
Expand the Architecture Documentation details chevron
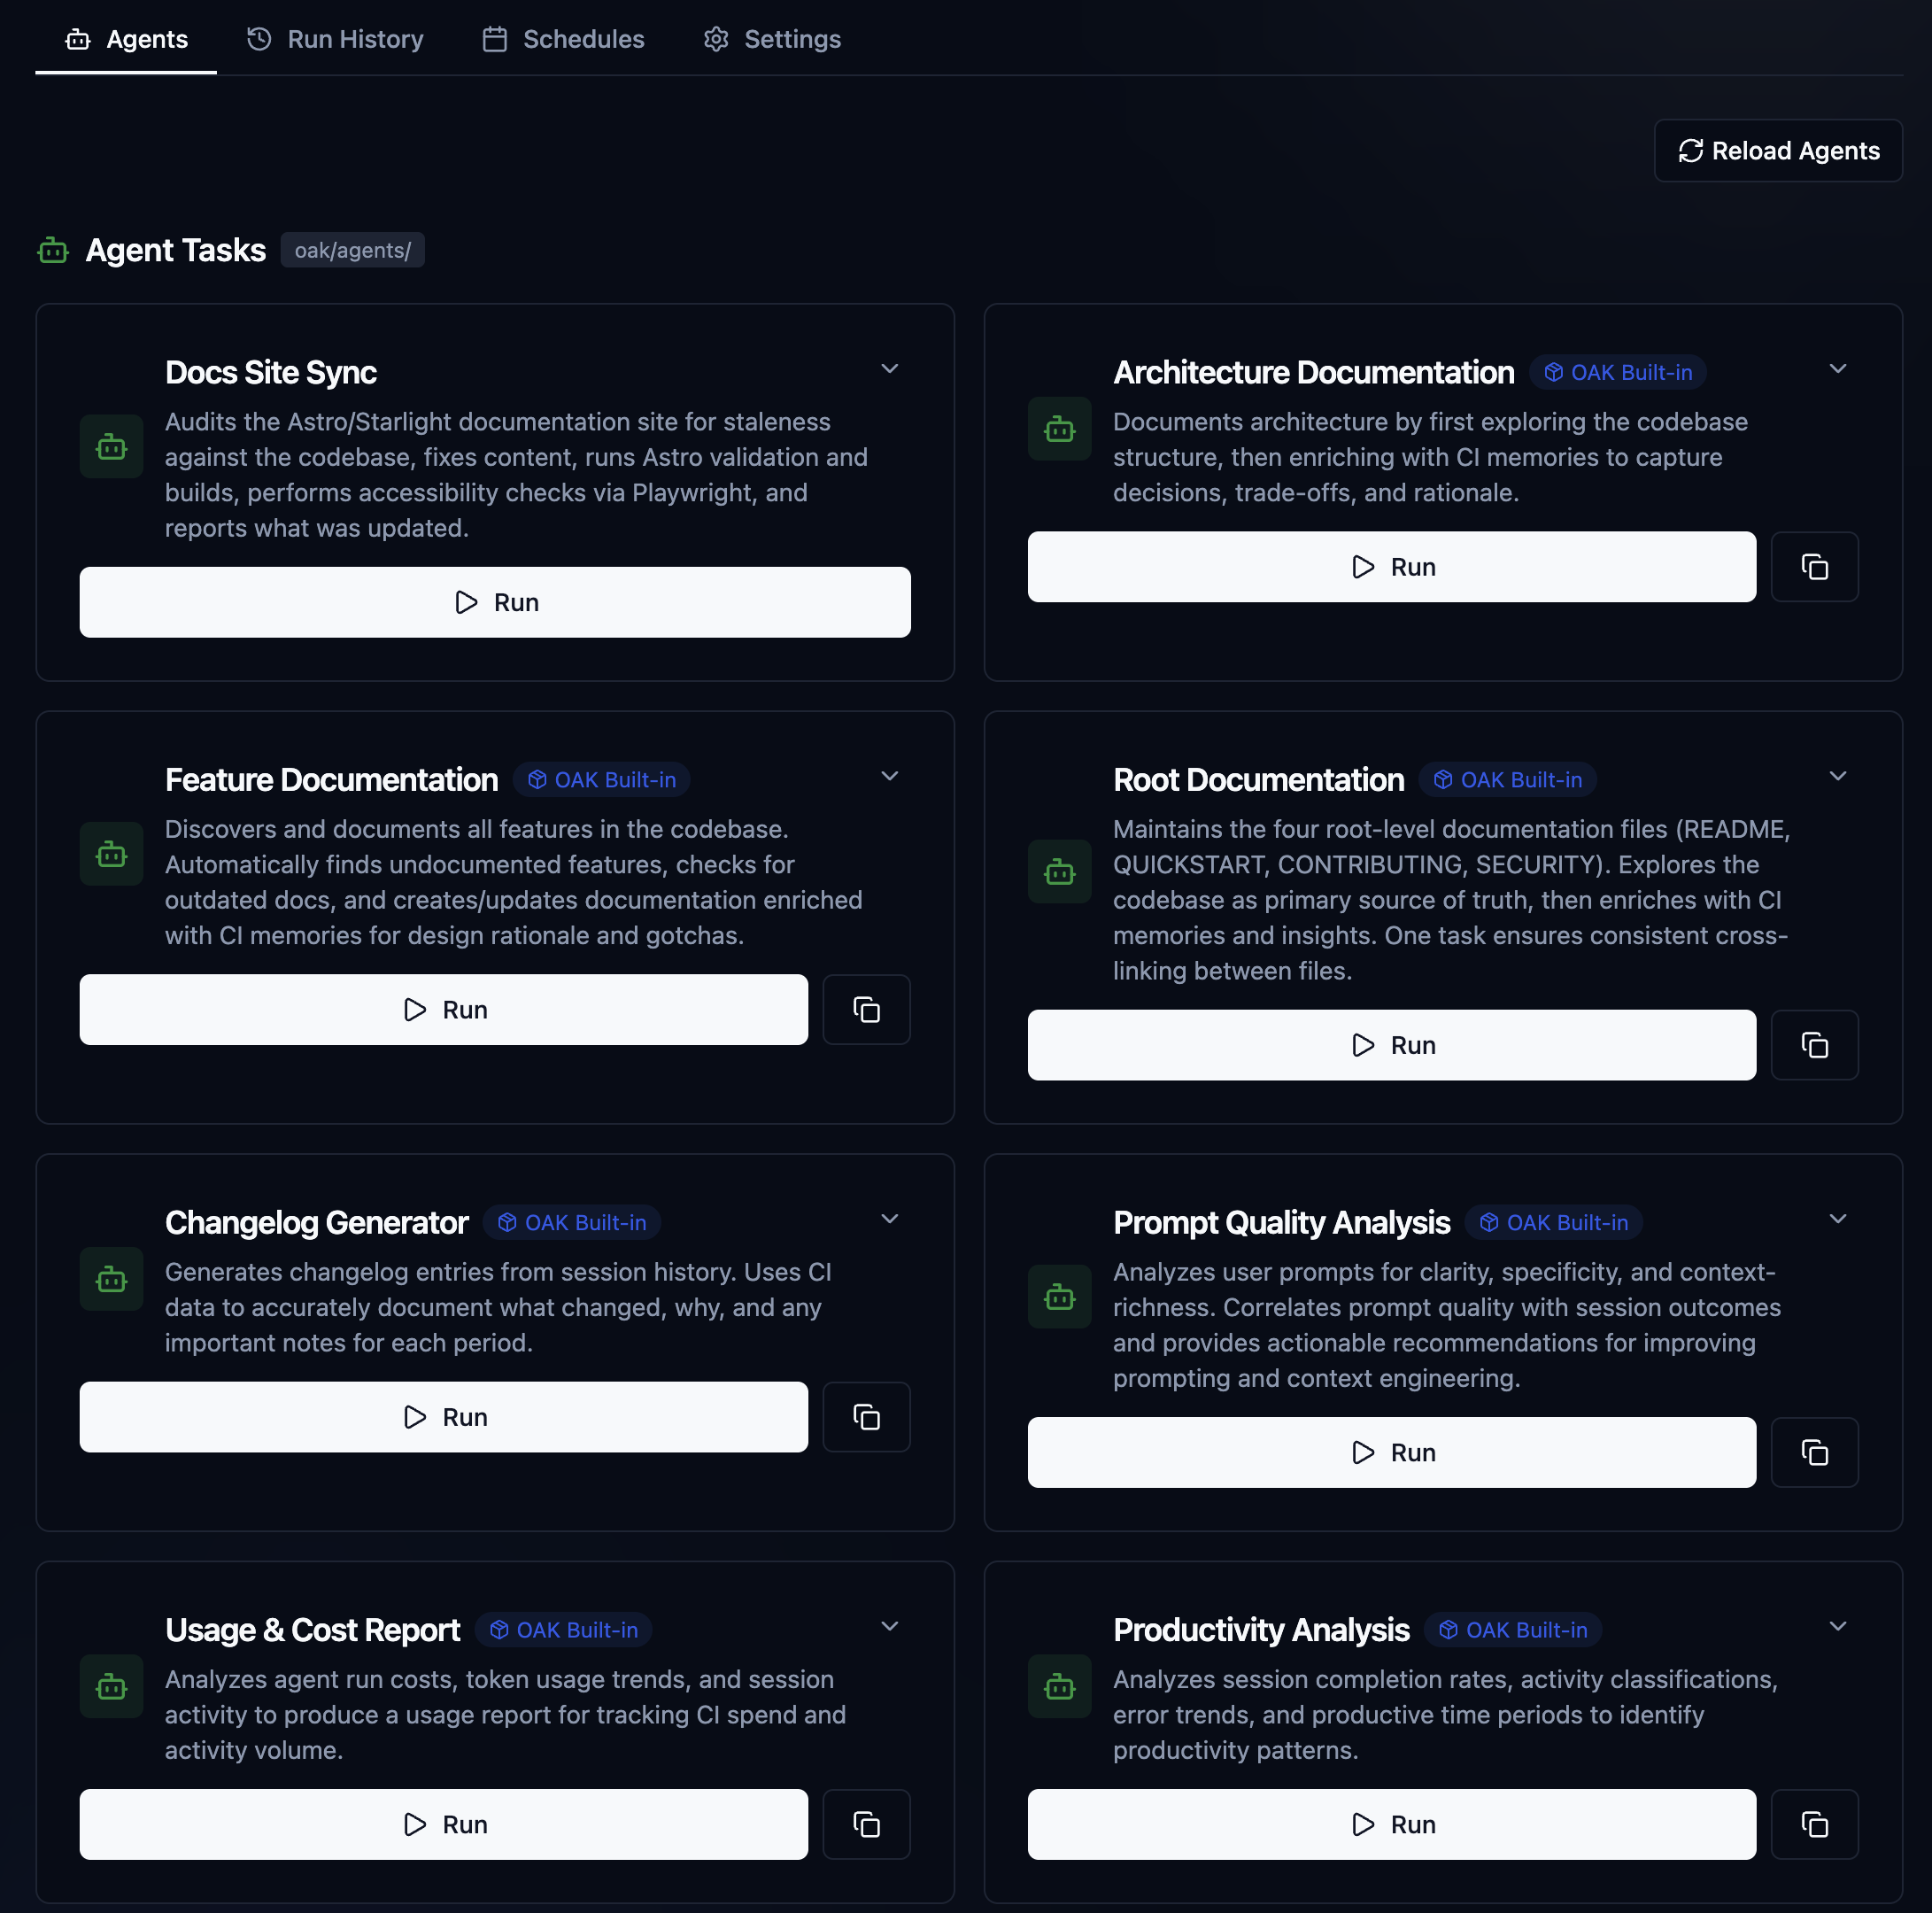pyautogui.click(x=1837, y=369)
